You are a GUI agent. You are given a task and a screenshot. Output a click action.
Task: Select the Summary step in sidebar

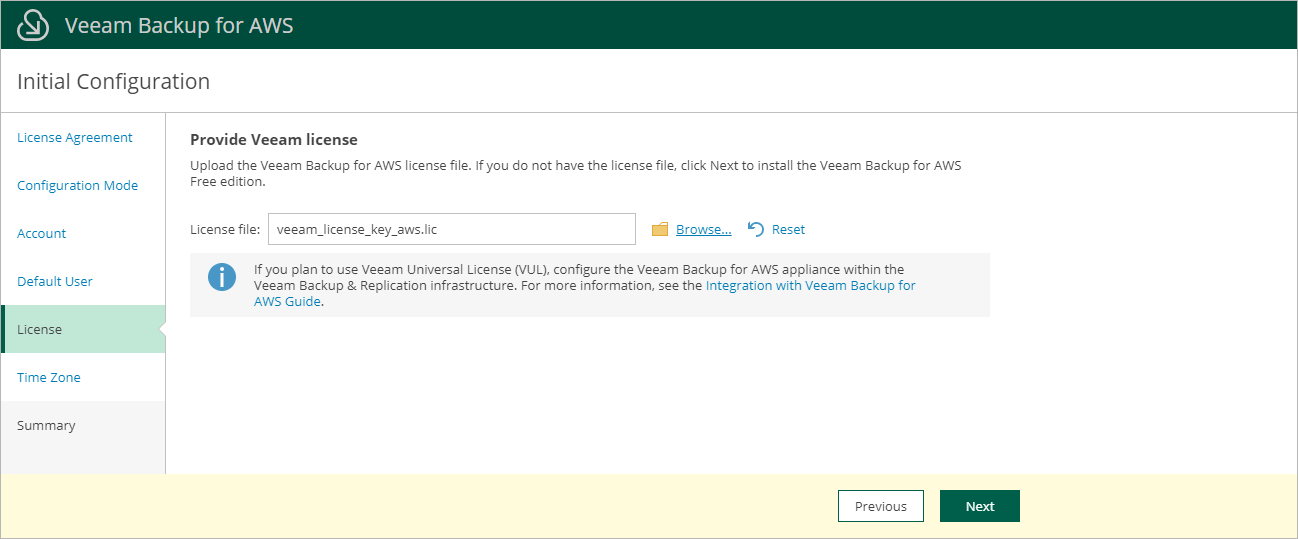point(46,426)
